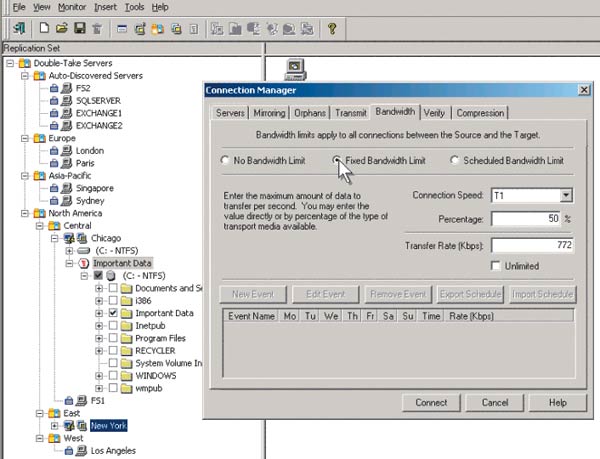Image resolution: width=600 pixels, height=459 pixels.
Task: Click the Delete trash can toolbar icon
Action: click(96, 28)
